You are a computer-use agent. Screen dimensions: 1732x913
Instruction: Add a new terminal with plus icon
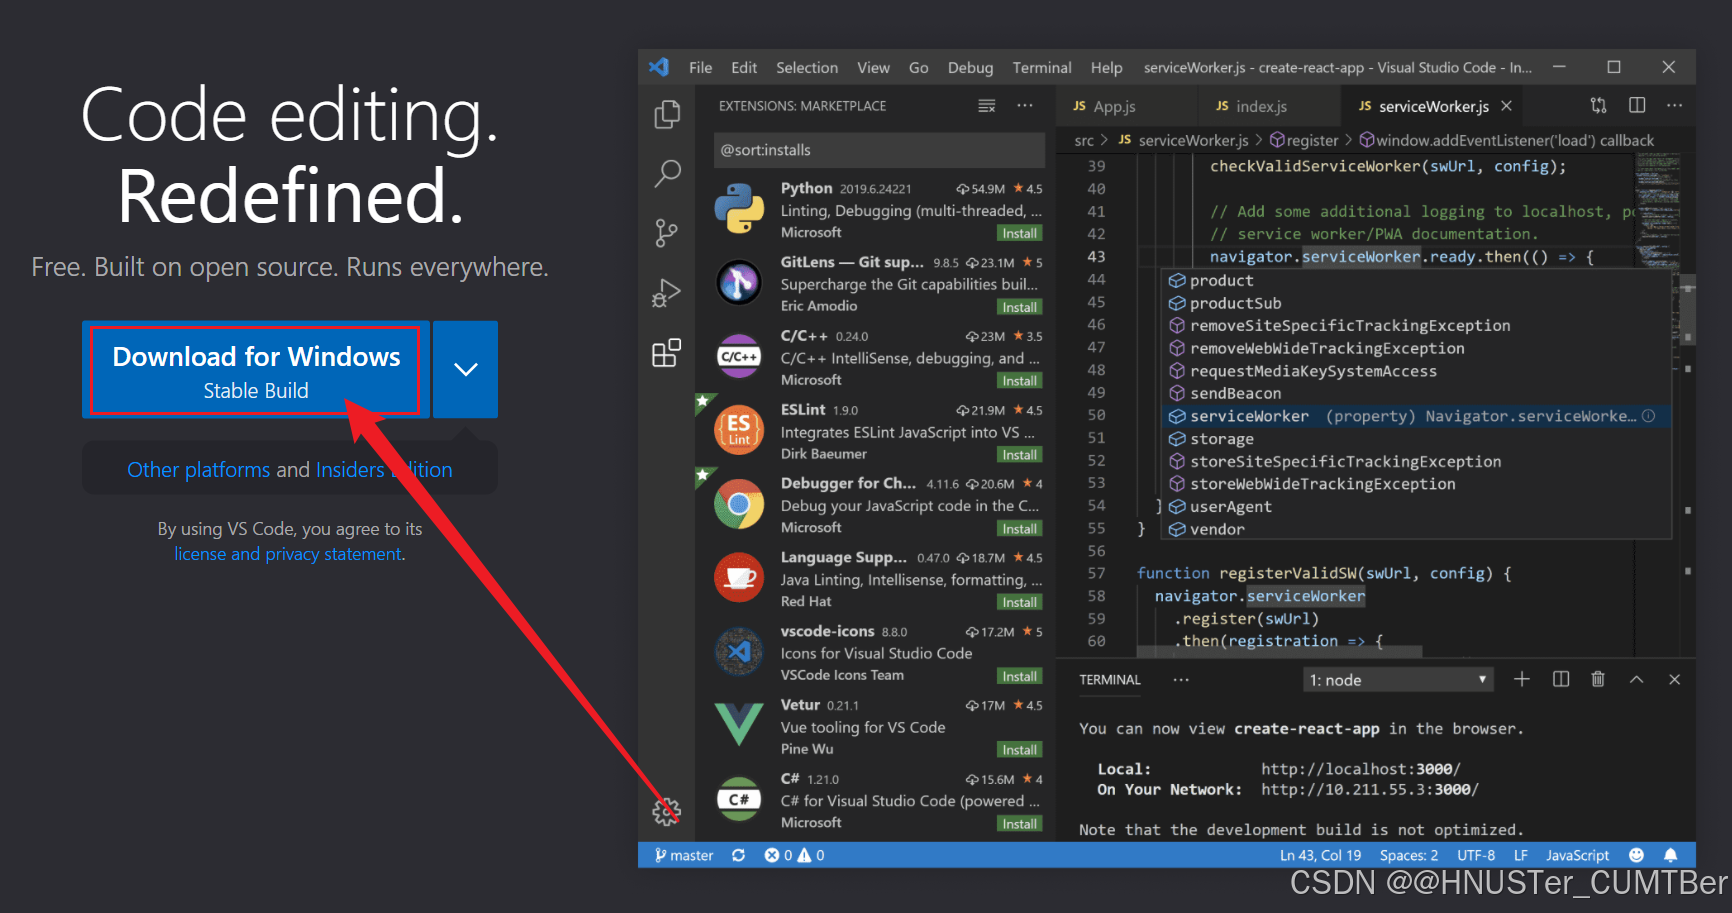coord(1522,679)
